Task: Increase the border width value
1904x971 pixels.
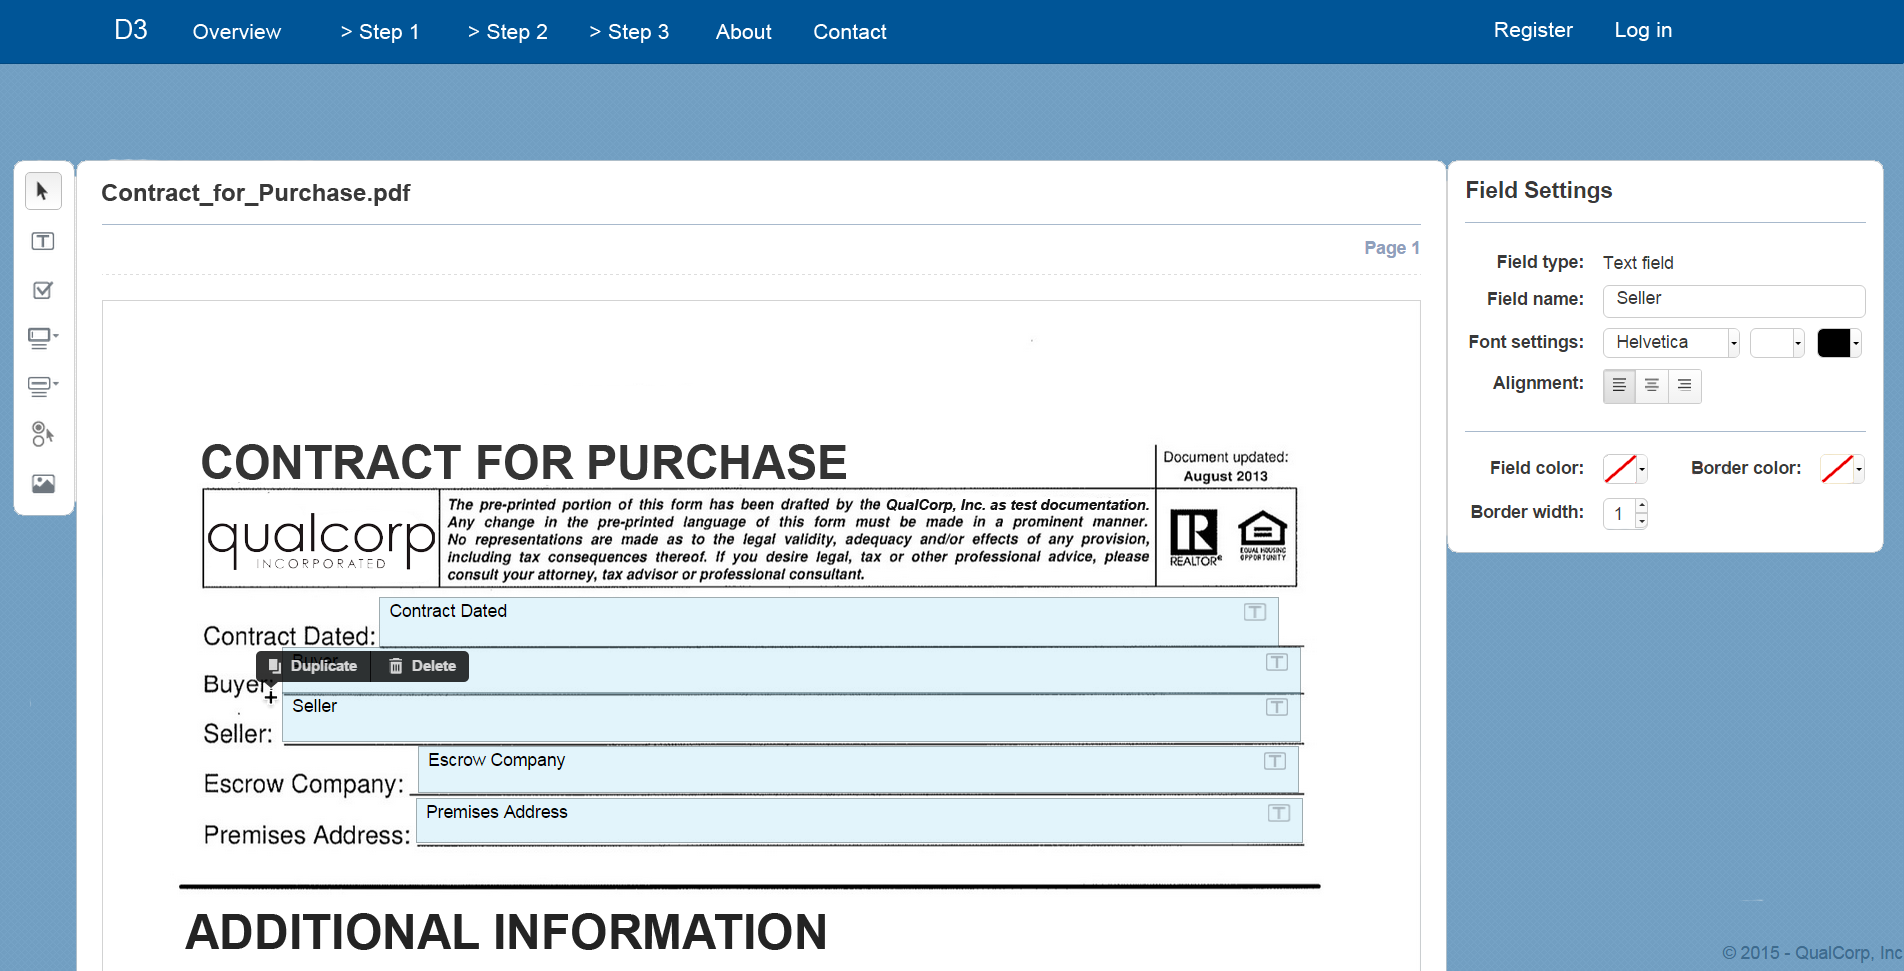Action: (1641, 506)
